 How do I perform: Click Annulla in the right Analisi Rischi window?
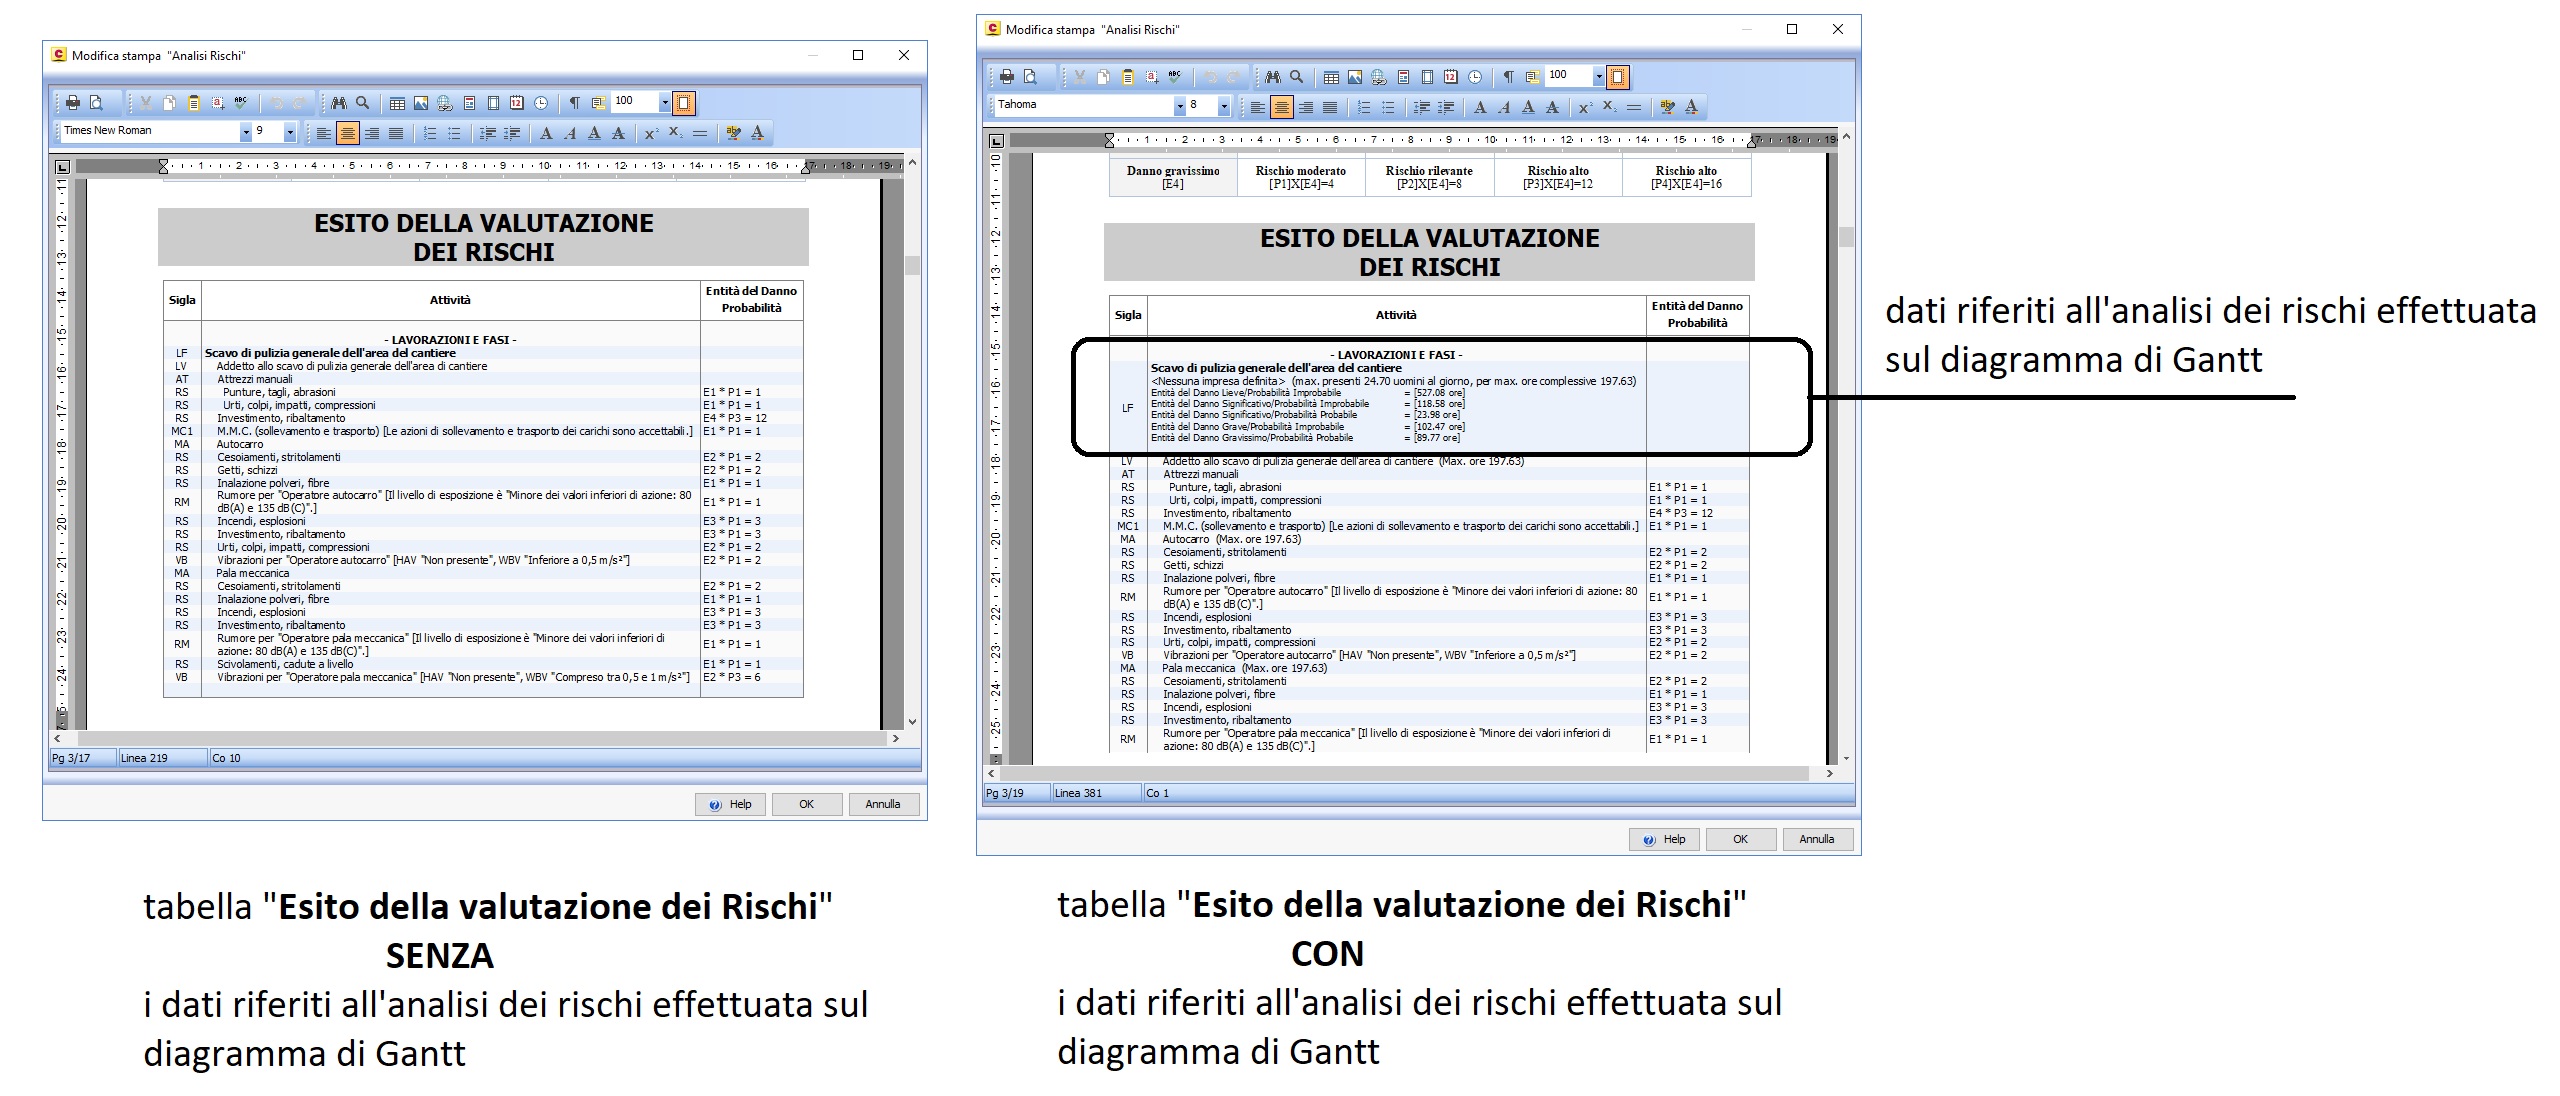click(1816, 839)
